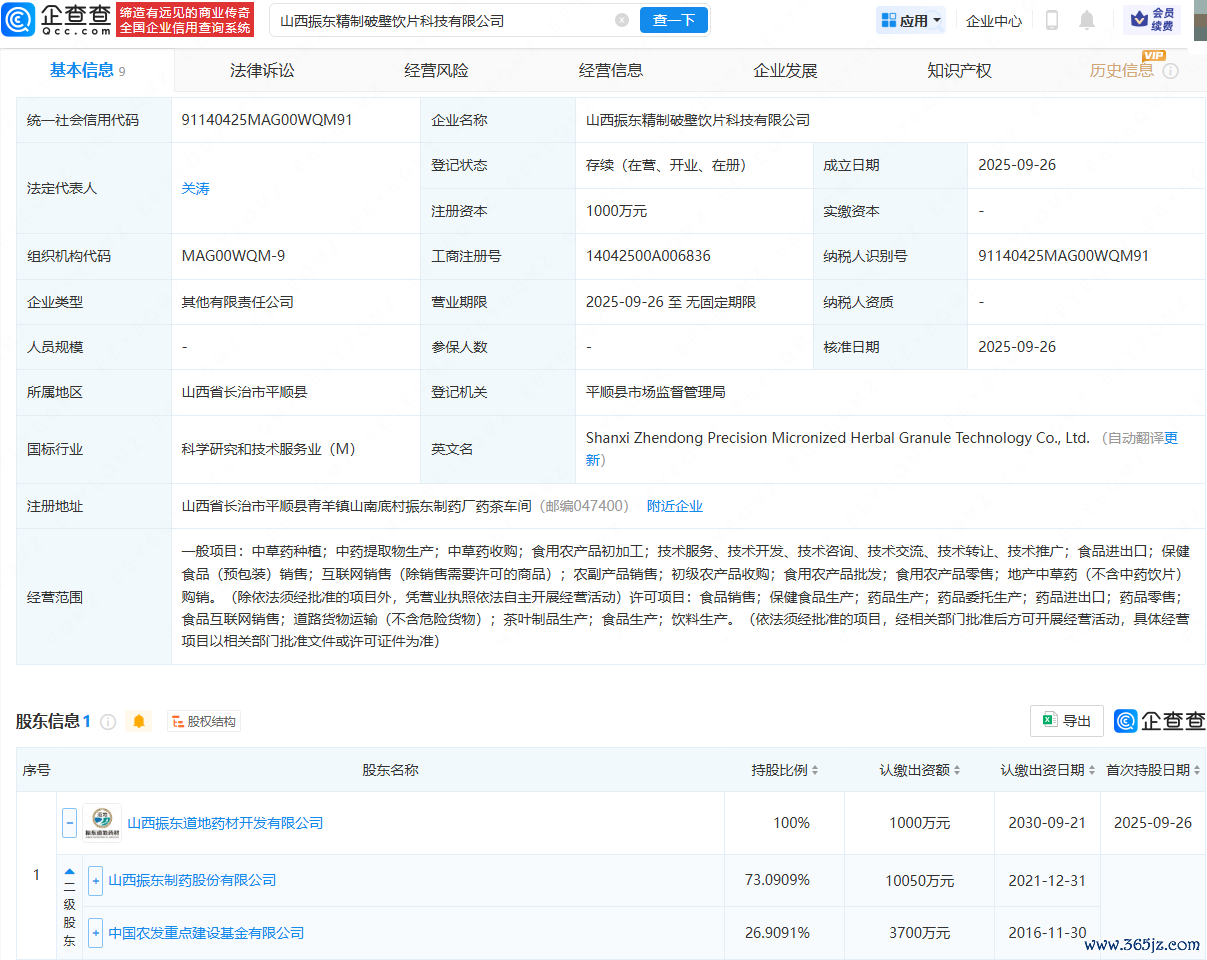Expand the 山西振东制药股份有限公司 row
Image resolution: width=1207 pixels, height=960 pixels.
click(x=96, y=880)
